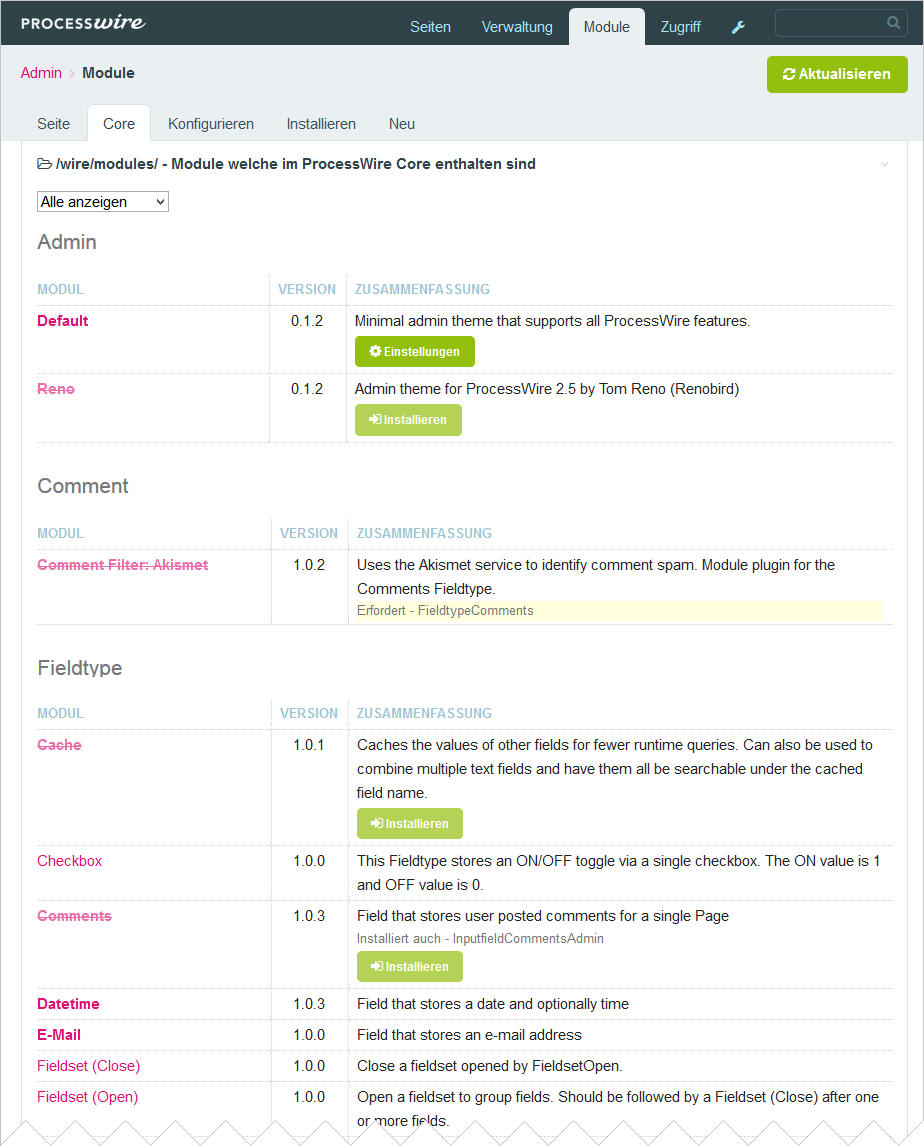Open the wrench tools menu icon

pyautogui.click(x=738, y=27)
